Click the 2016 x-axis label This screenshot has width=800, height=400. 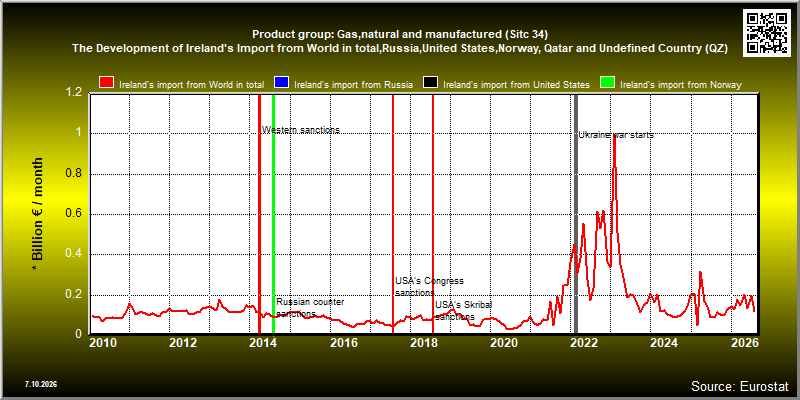(x=343, y=343)
